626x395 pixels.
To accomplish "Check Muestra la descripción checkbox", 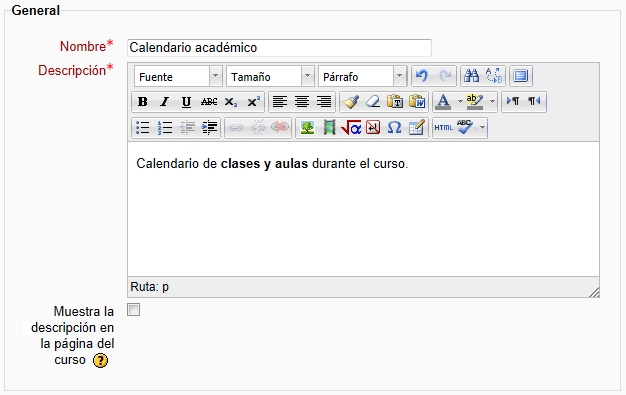I will pos(133,310).
